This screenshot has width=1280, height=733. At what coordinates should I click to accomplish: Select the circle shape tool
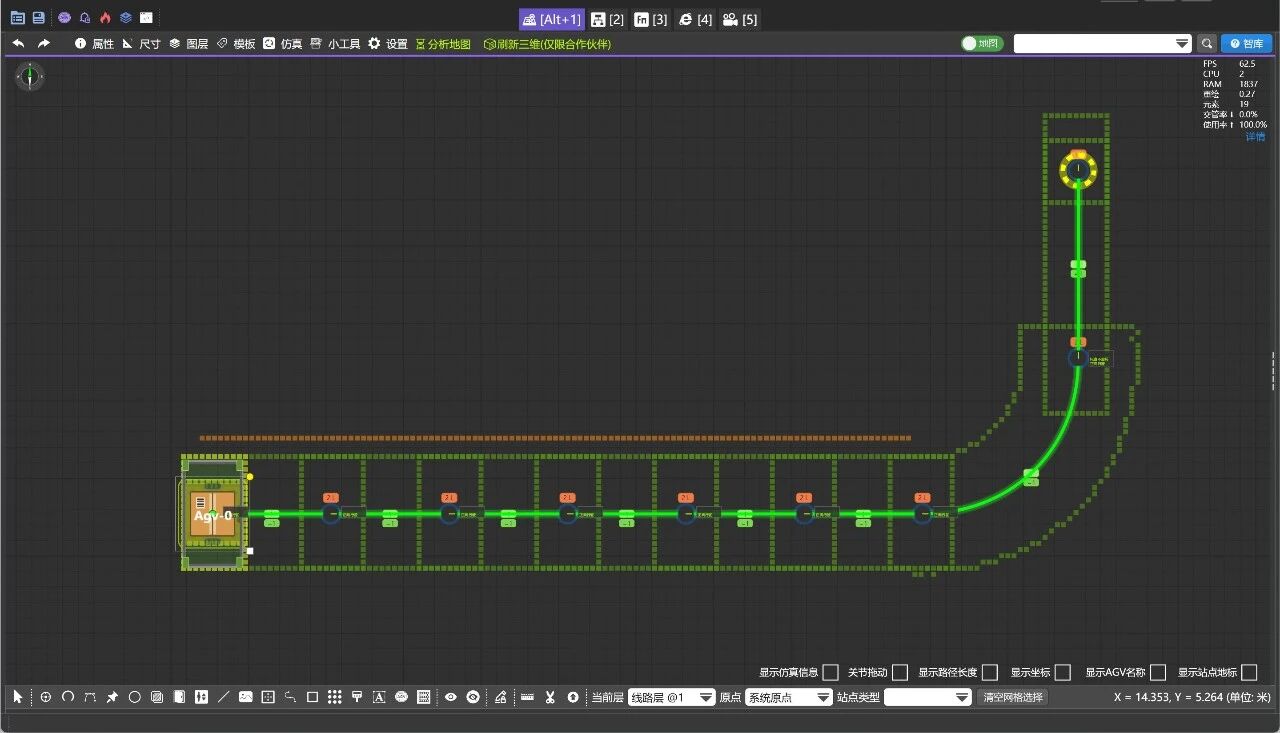pyautogui.click(x=135, y=697)
